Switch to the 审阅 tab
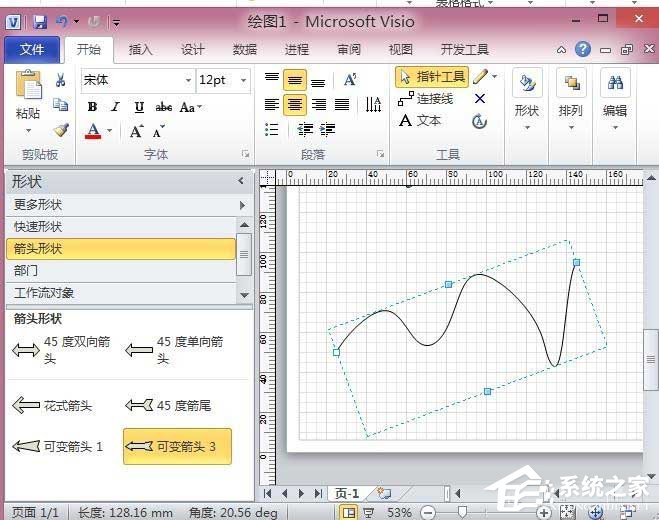 click(349, 50)
